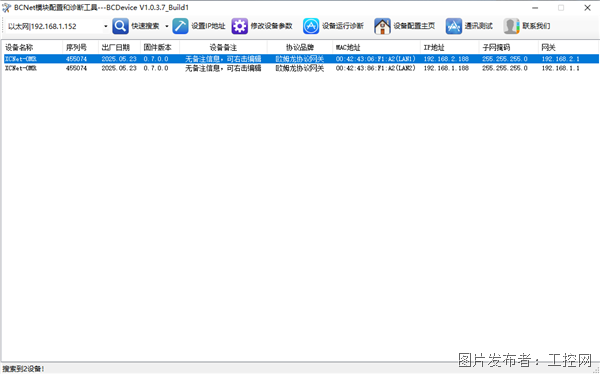
Task: Open the 设备配置主页 house icon
Action: (382, 26)
